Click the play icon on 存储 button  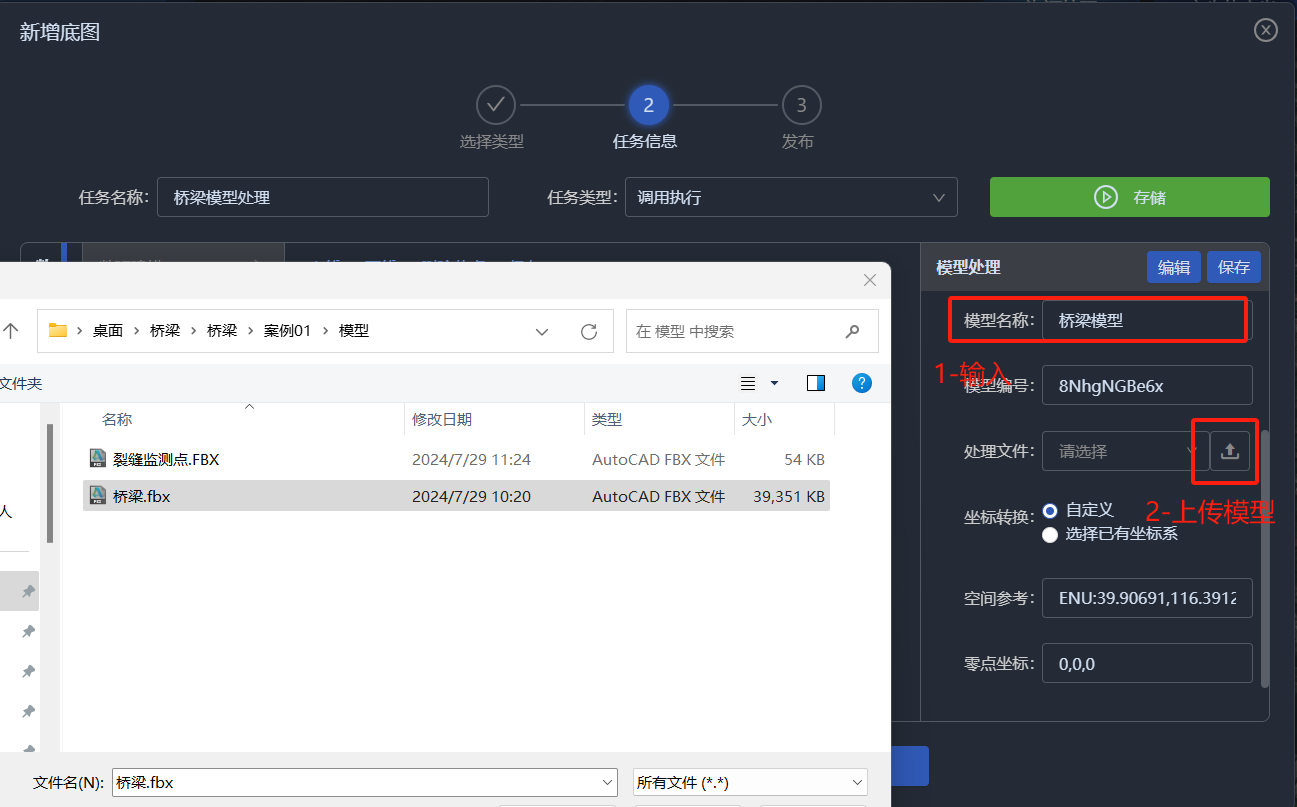tap(1105, 197)
